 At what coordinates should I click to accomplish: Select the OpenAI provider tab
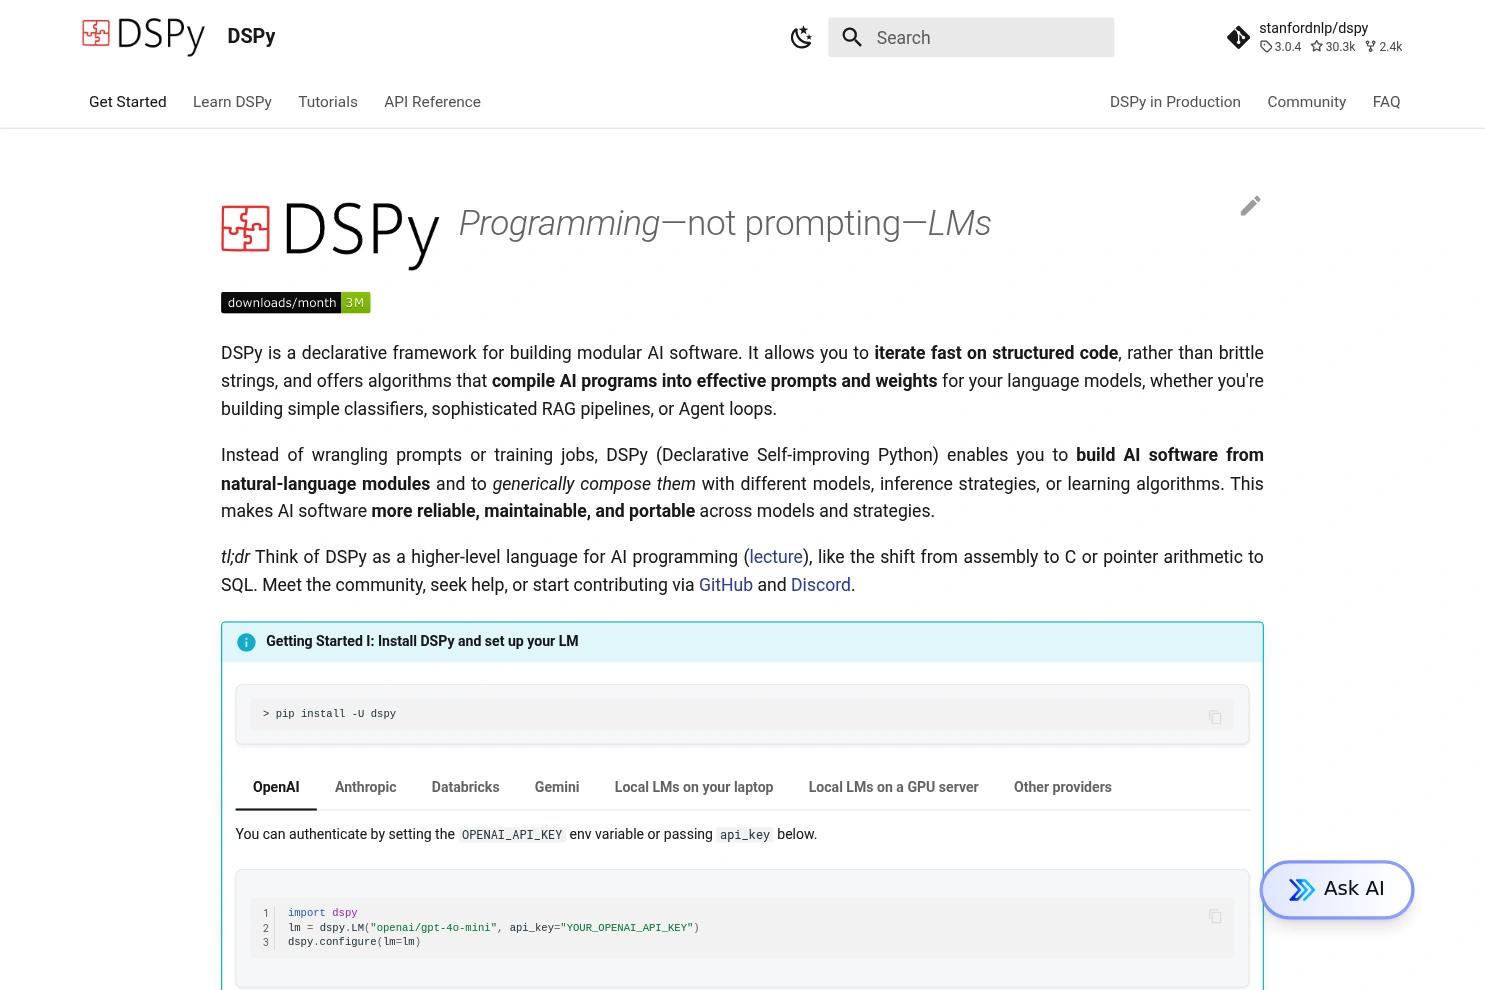coord(276,787)
